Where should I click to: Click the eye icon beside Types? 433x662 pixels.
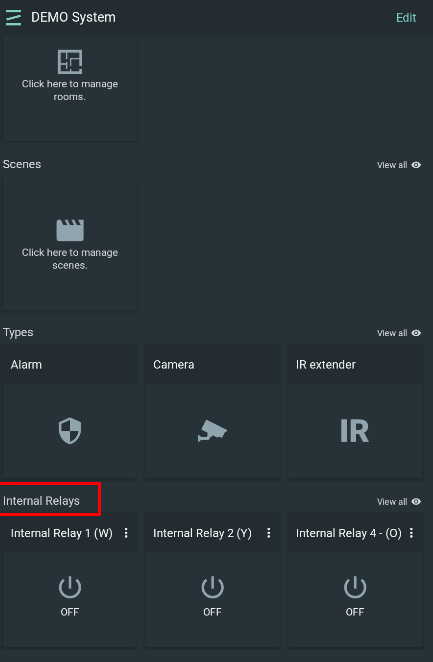416,333
